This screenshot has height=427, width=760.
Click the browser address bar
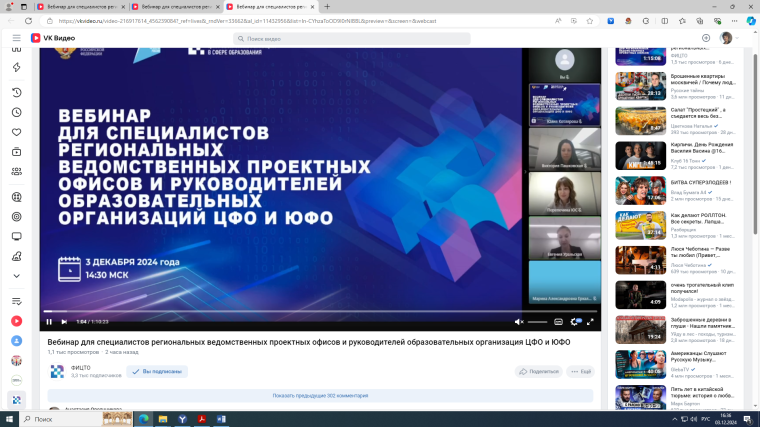(x=301, y=21)
